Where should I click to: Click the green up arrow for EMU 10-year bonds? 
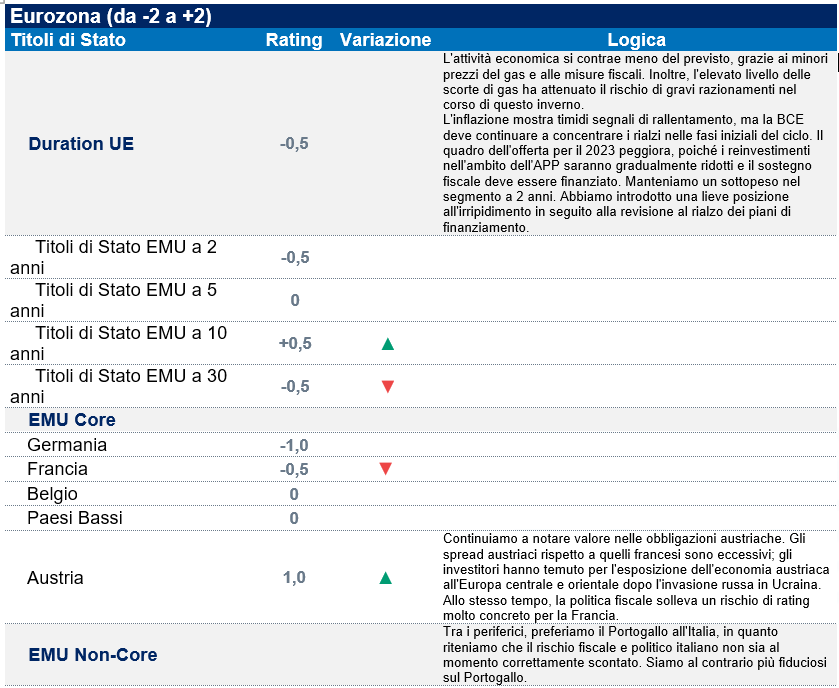pos(388,344)
